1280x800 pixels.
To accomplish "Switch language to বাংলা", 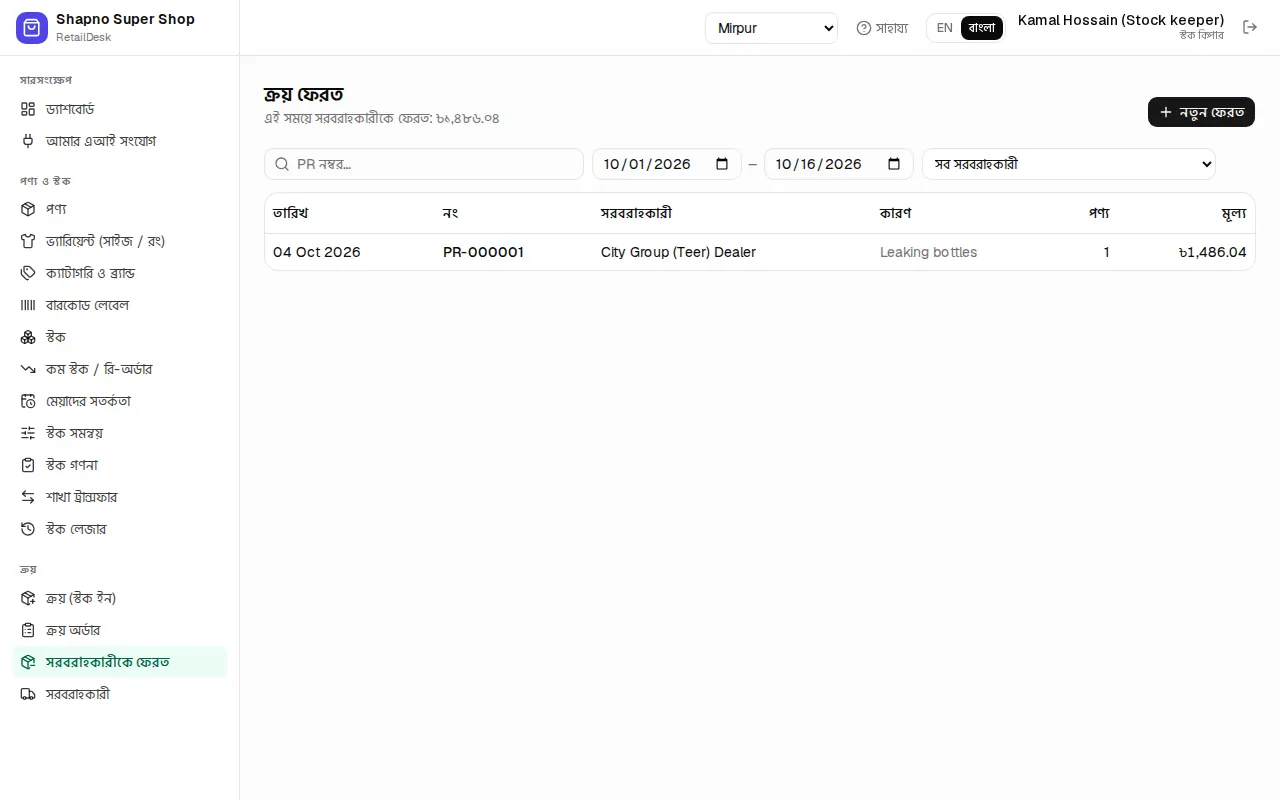I will (982, 28).
